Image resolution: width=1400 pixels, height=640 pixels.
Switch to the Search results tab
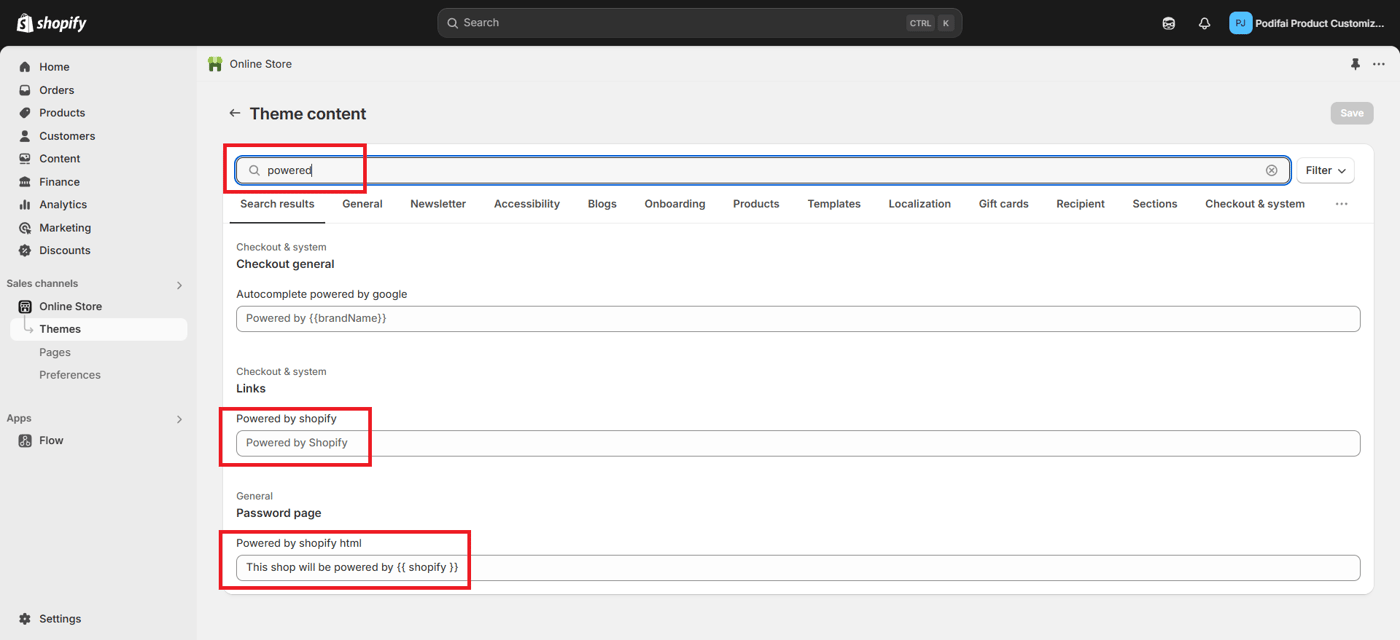277,204
